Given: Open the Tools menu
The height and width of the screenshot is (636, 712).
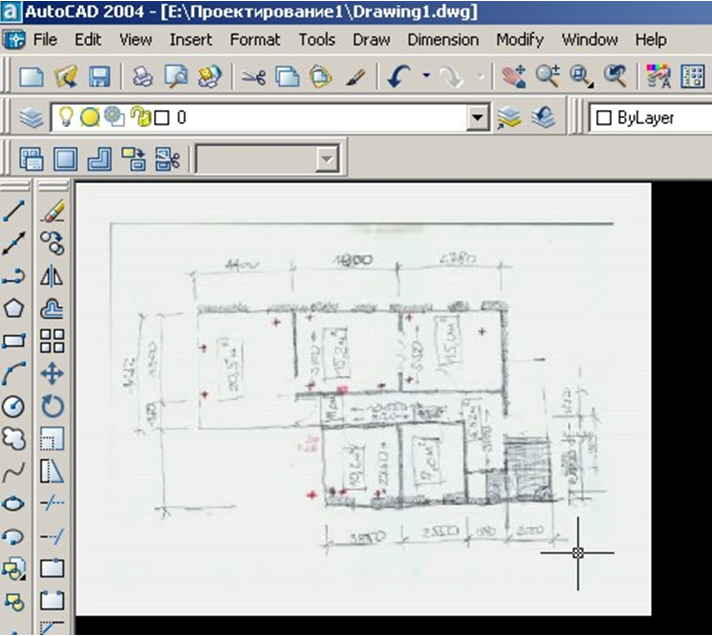Looking at the screenshot, I should coord(317,40).
